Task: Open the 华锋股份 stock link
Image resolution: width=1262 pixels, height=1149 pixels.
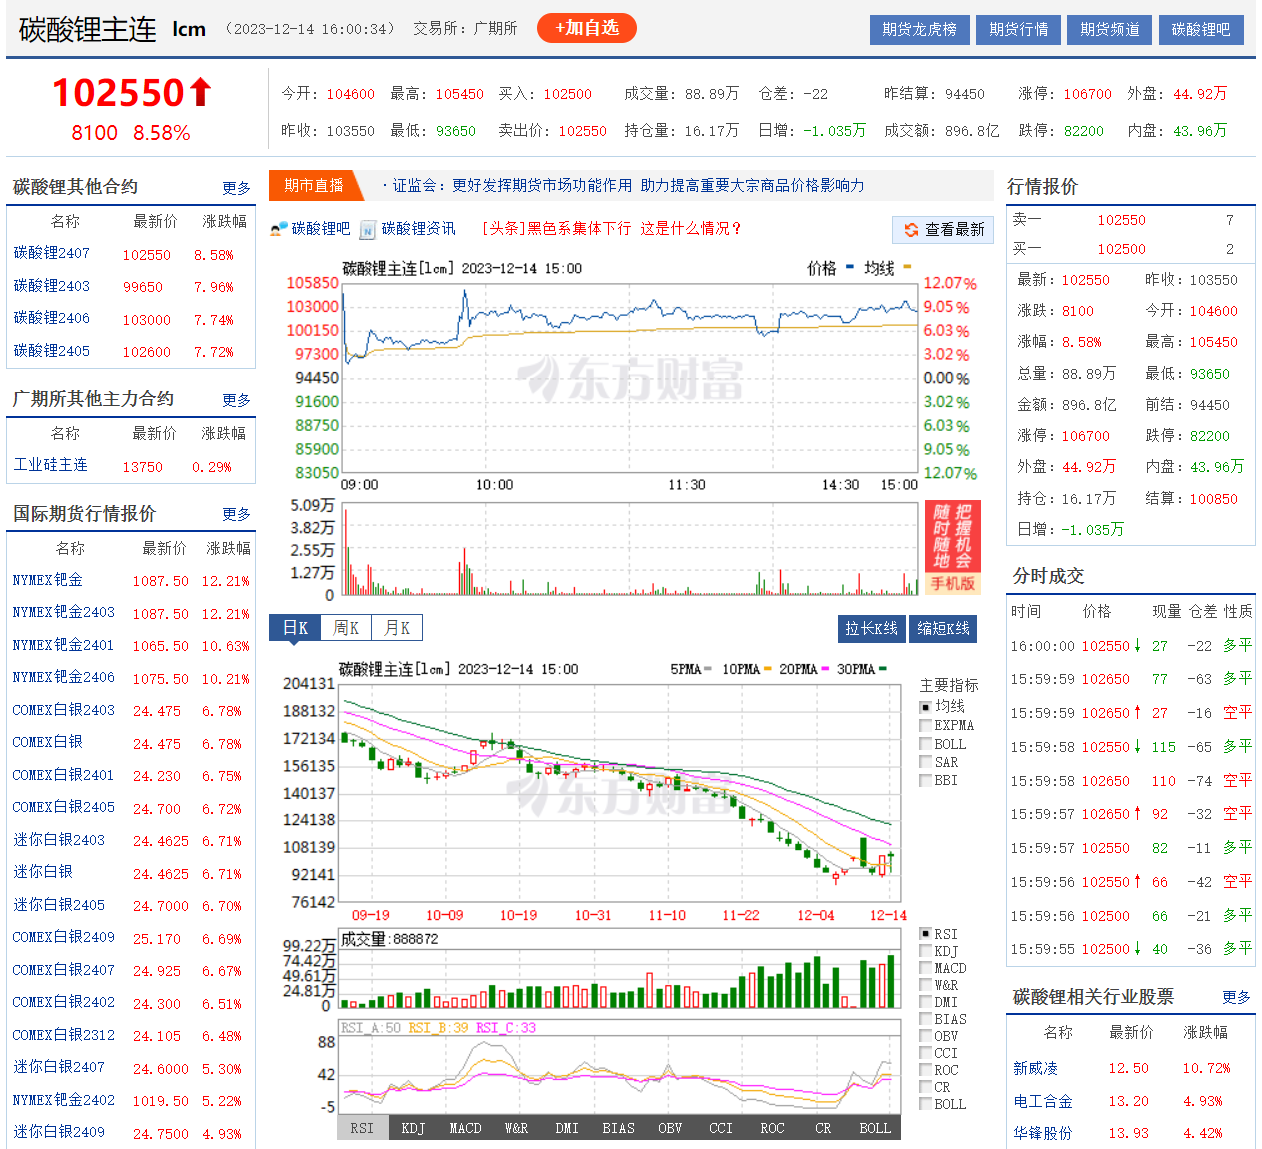Action: (1043, 1133)
